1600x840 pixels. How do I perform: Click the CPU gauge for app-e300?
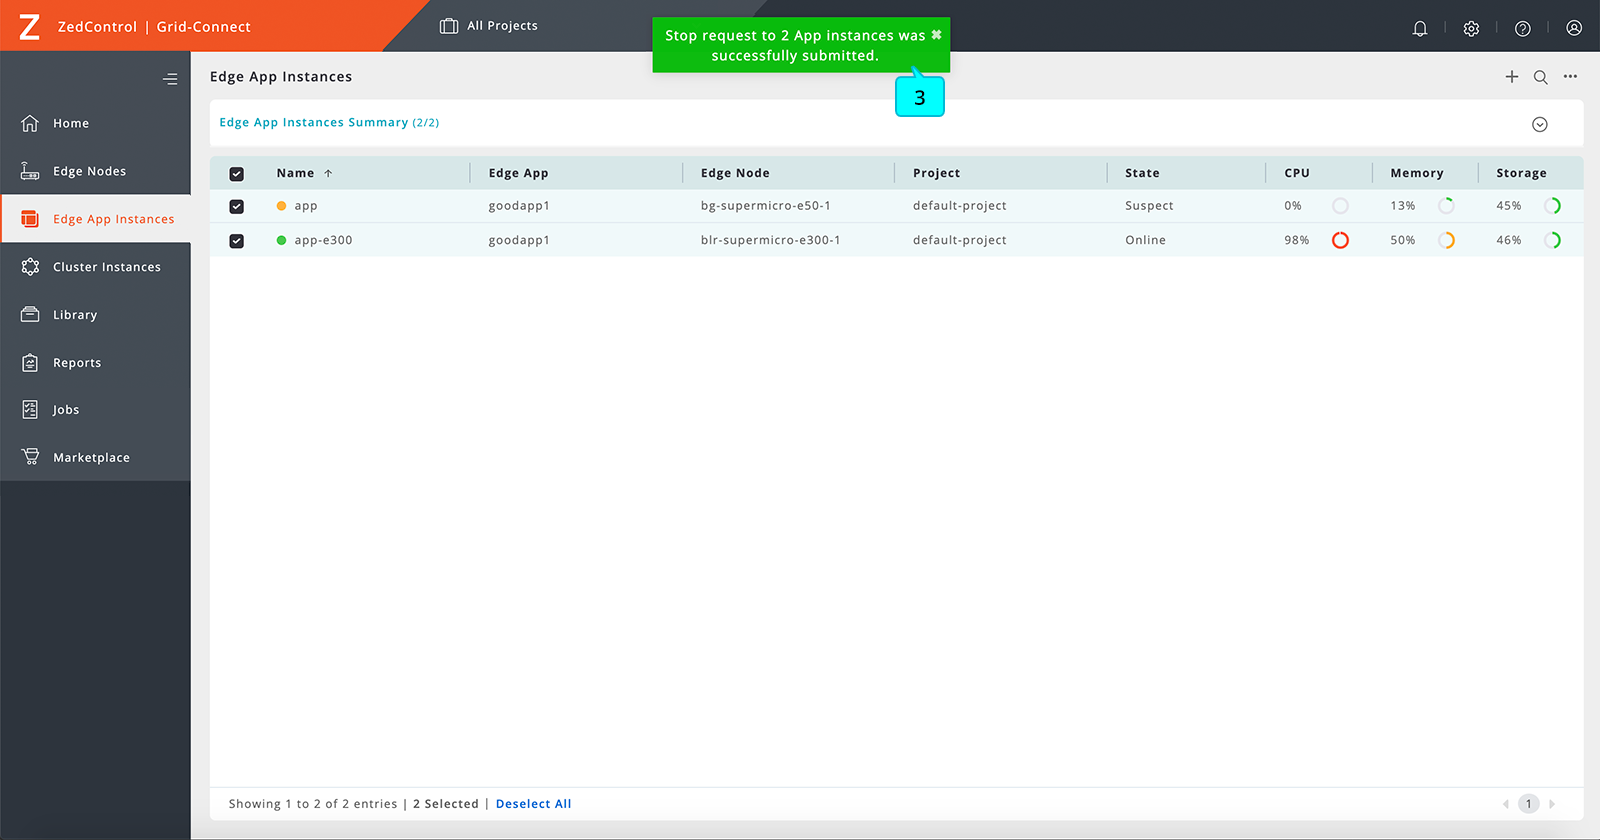click(1340, 240)
